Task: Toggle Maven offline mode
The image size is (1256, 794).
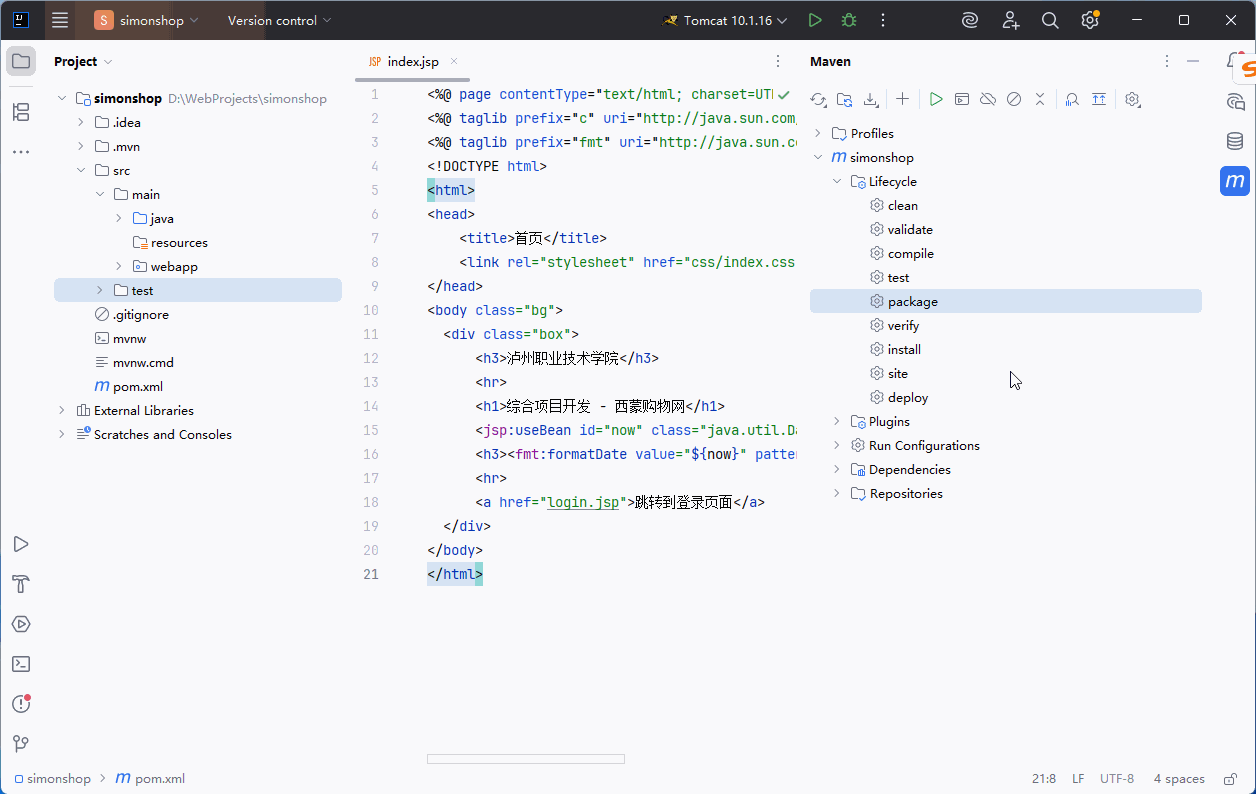Action: coord(988,99)
